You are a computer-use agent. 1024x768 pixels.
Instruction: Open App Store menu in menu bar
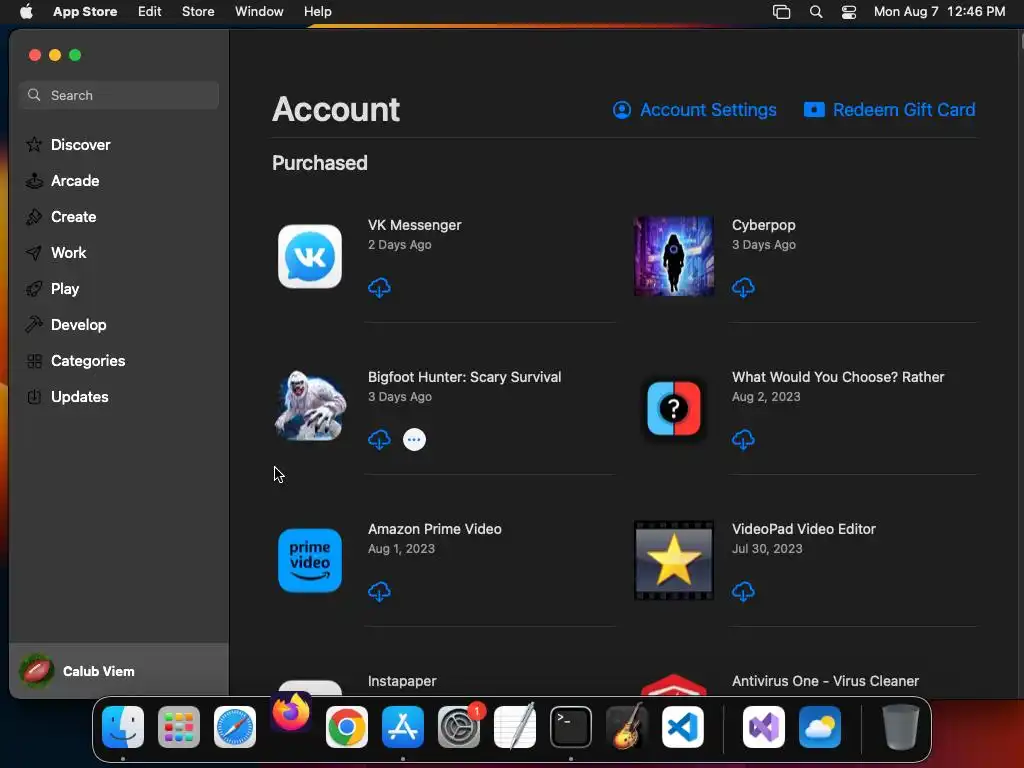(85, 12)
